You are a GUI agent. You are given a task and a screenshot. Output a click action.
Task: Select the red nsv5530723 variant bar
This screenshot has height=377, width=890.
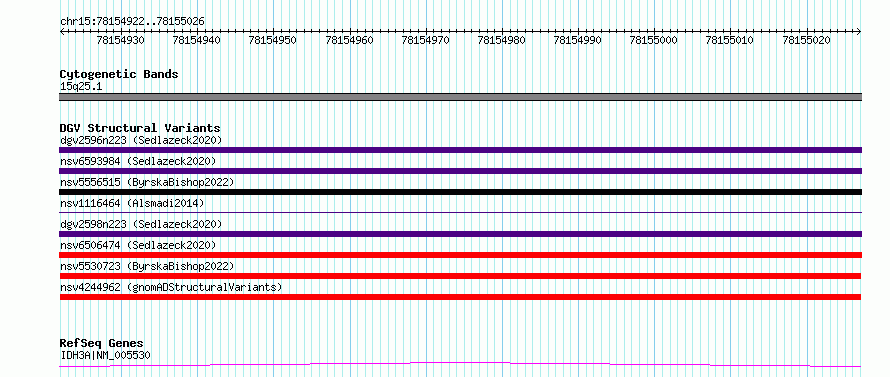point(460,276)
